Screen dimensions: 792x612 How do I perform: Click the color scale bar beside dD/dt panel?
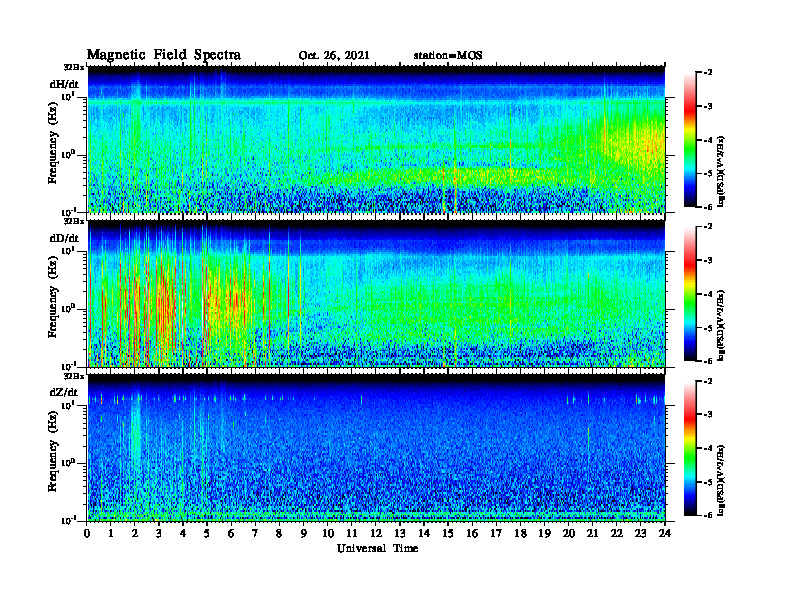tap(690, 294)
